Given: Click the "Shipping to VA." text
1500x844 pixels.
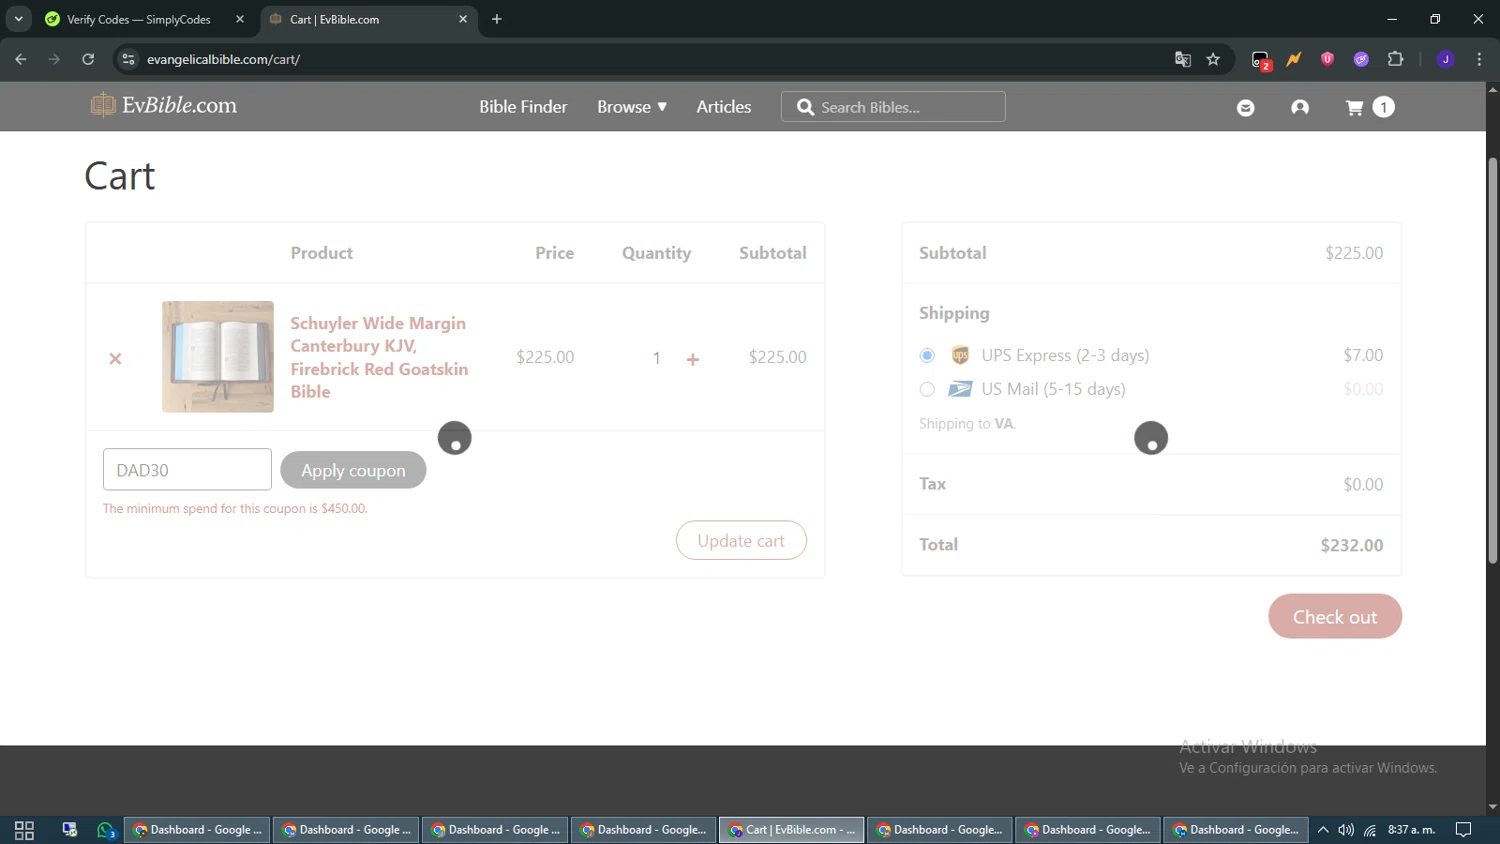Looking at the screenshot, I should (967, 424).
